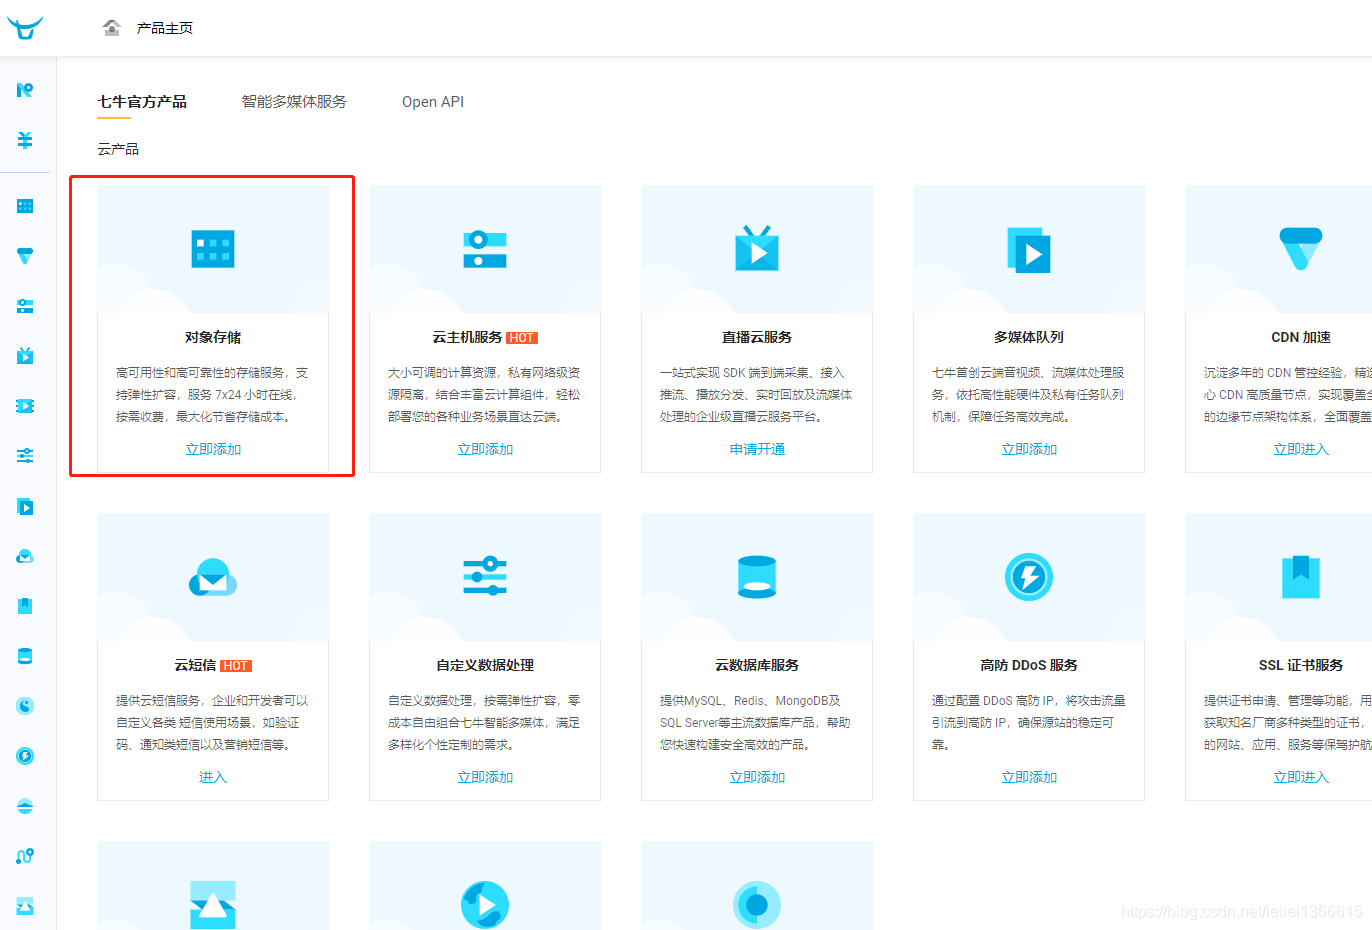The height and width of the screenshot is (930, 1372).
Task: Click the HOT badge beside 云主机服务
Action: tap(522, 338)
